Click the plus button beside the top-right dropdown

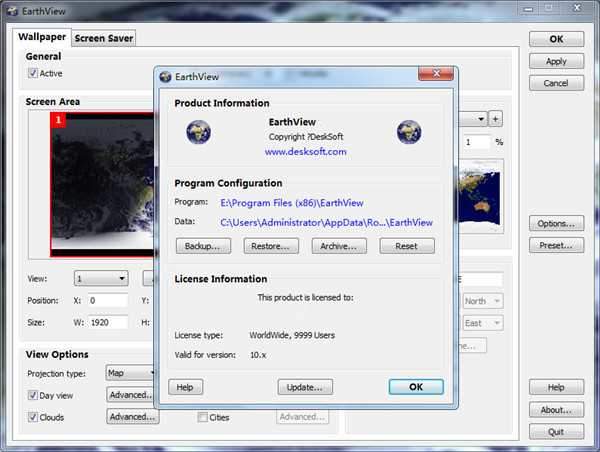pos(496,119)
